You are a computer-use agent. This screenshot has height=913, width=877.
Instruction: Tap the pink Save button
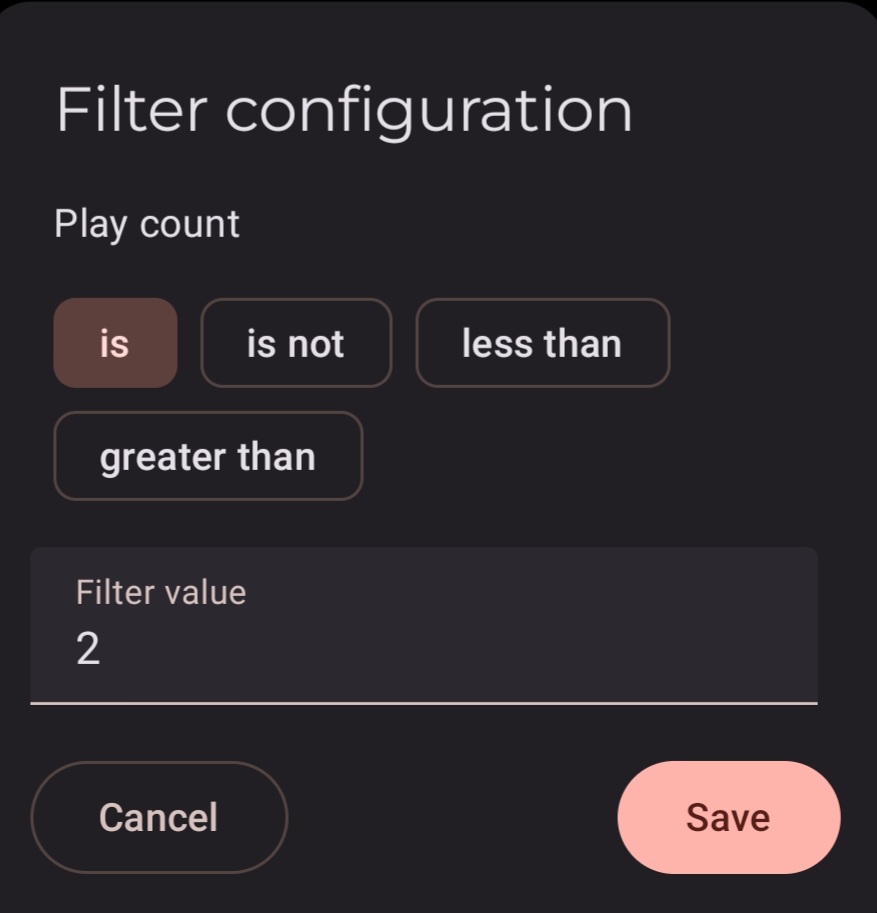coord(729,817)
